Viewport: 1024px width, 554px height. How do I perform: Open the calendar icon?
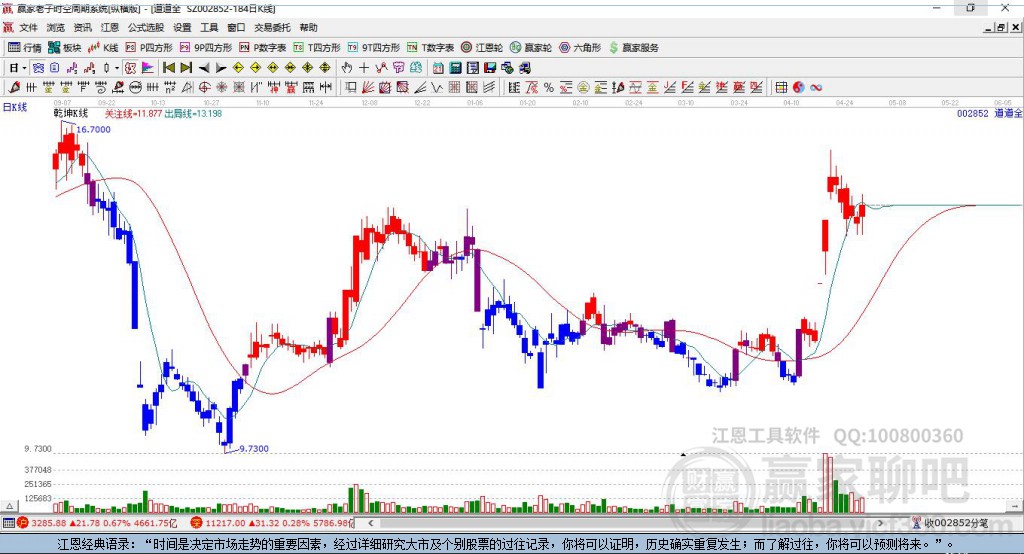[438, 68]
